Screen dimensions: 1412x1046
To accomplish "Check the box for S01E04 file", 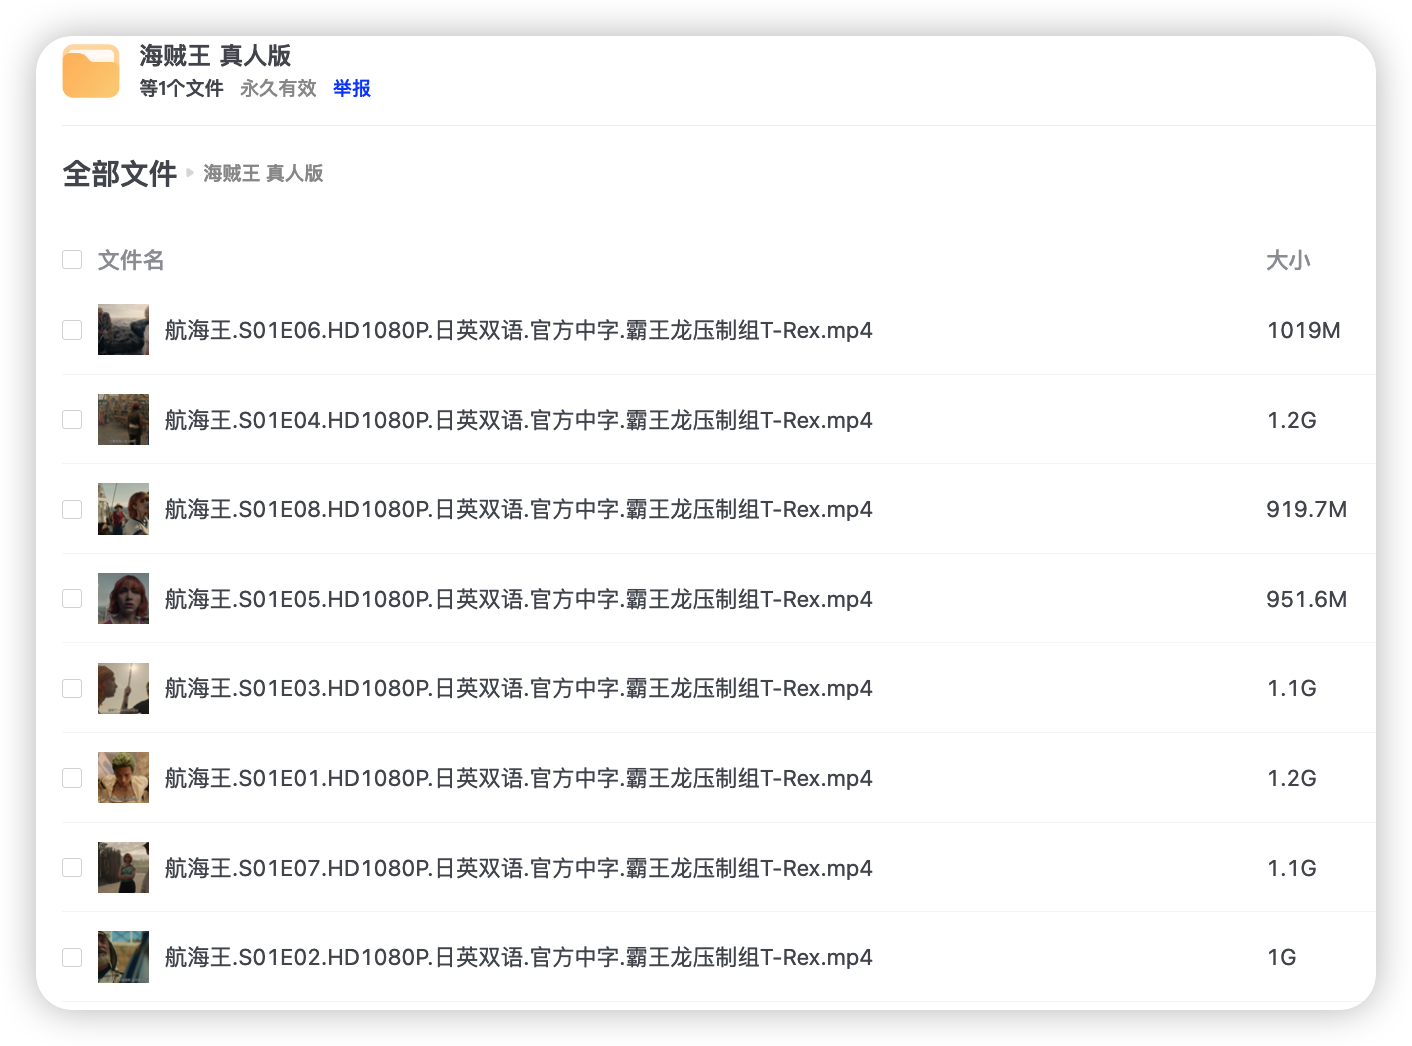I will point(72,419).
